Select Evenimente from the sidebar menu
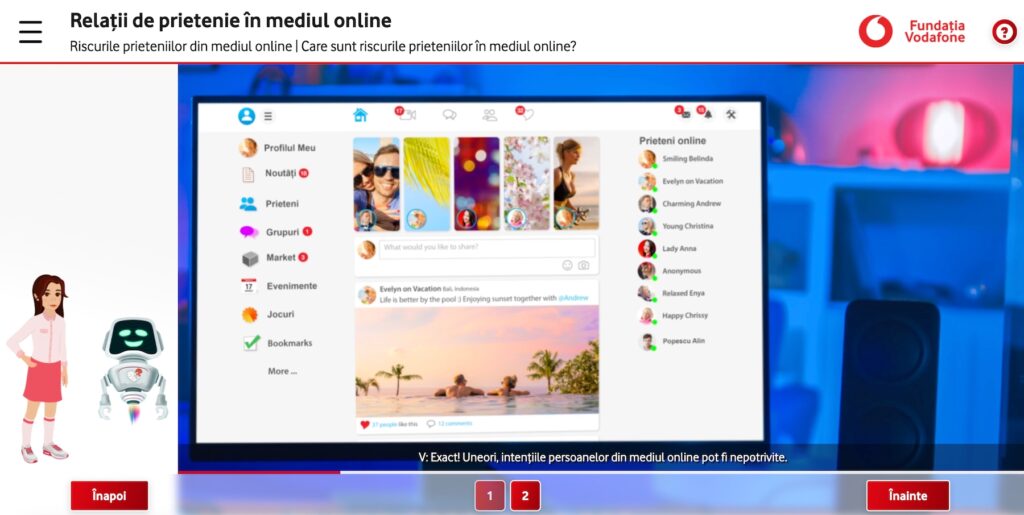This screenshot has width=1024, height=515. (x=291, y=286)
